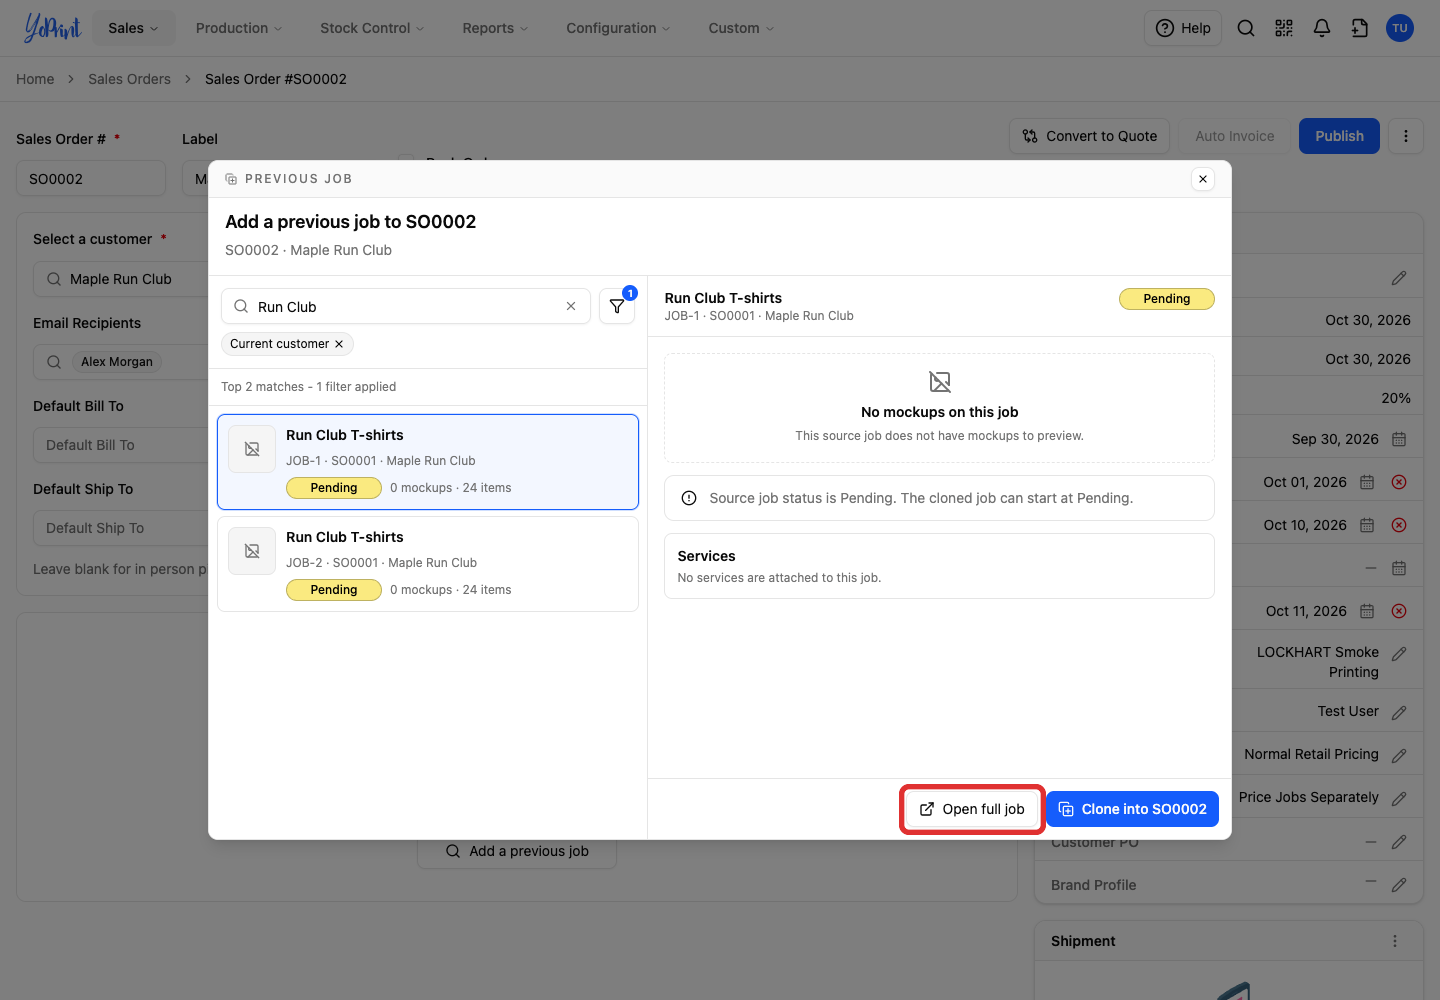1440x1000 pixels.
Task: Edit LOCKHART Smoke Printing with pencil icon
Action: coord(1399,654)
